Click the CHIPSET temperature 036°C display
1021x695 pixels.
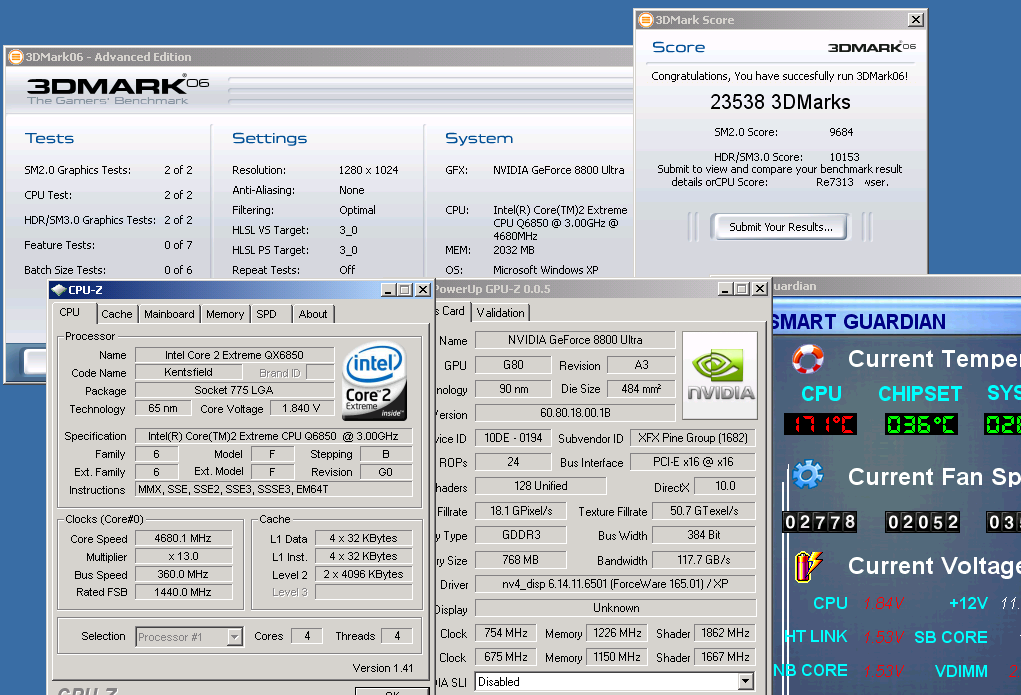921,425
